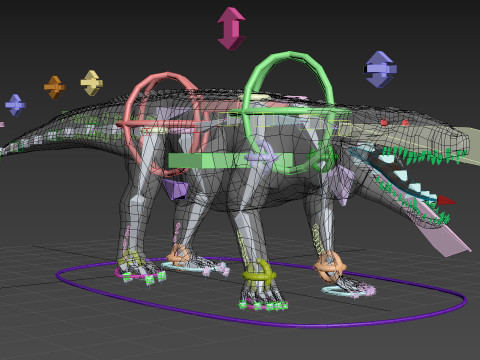480x360 pixels.
Task: Select the purple pyramid controller below the hips
Action: 175,189
